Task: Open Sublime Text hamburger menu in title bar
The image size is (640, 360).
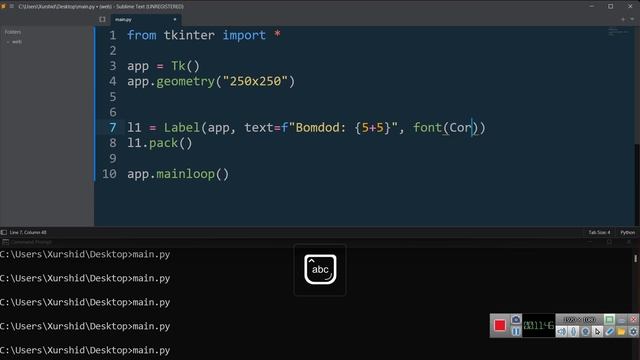Action: click(11, 6)
